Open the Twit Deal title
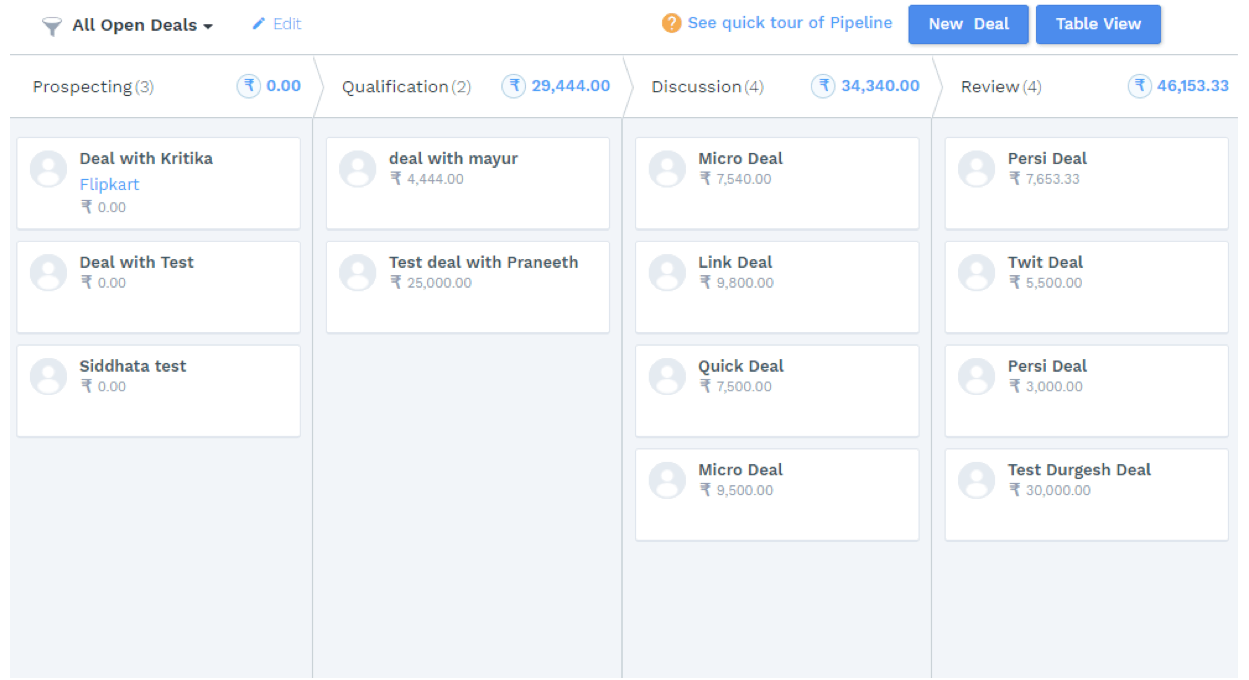This screenshot has width=1249, height=680. pos(1045,262)
